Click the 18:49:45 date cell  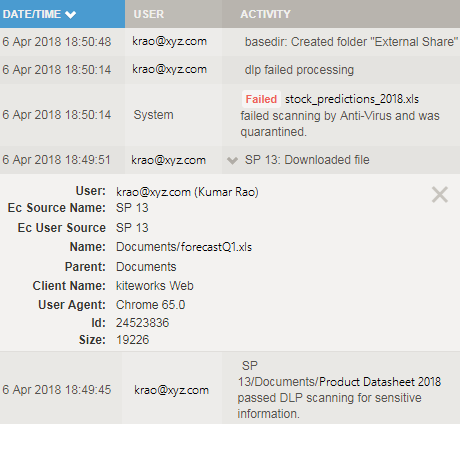57,390
